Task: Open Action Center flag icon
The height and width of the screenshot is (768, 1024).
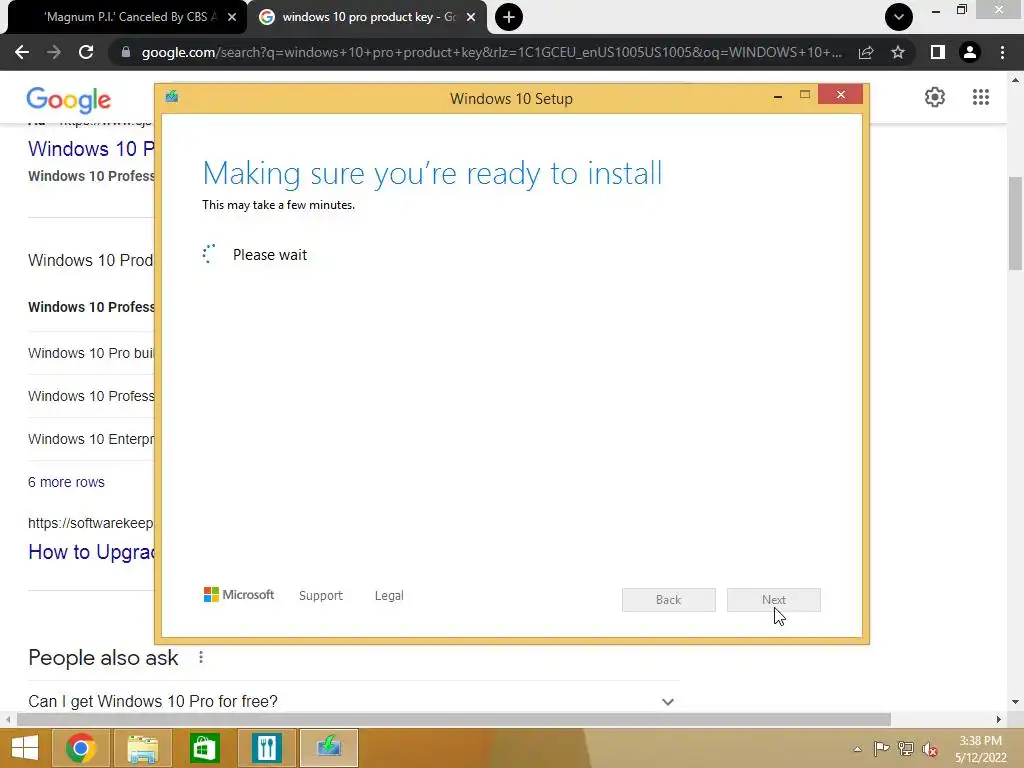Action: [881, 749]
